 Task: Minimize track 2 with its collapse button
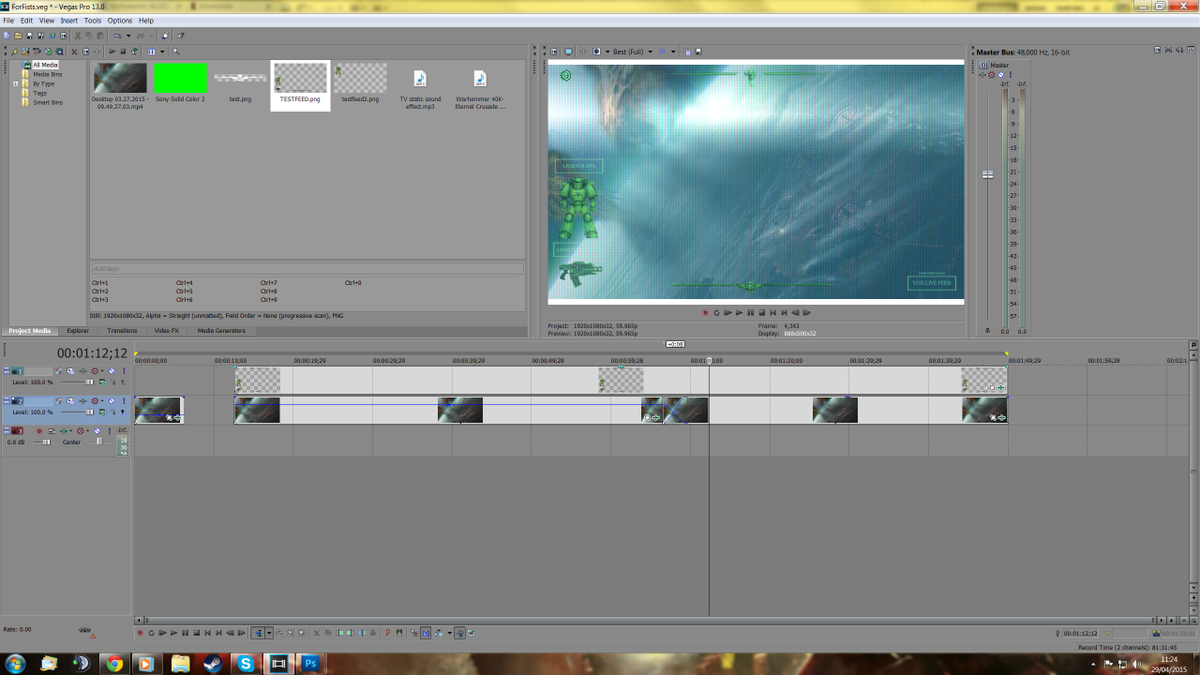coord(6,399)
